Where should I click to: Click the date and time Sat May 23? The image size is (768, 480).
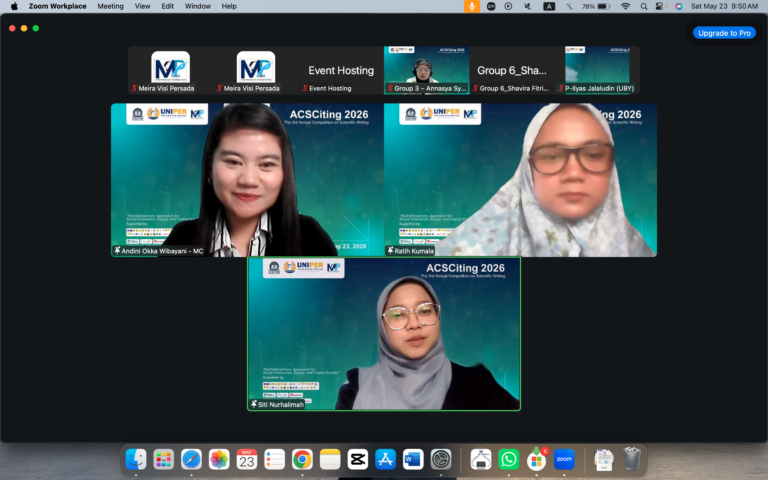724,6
